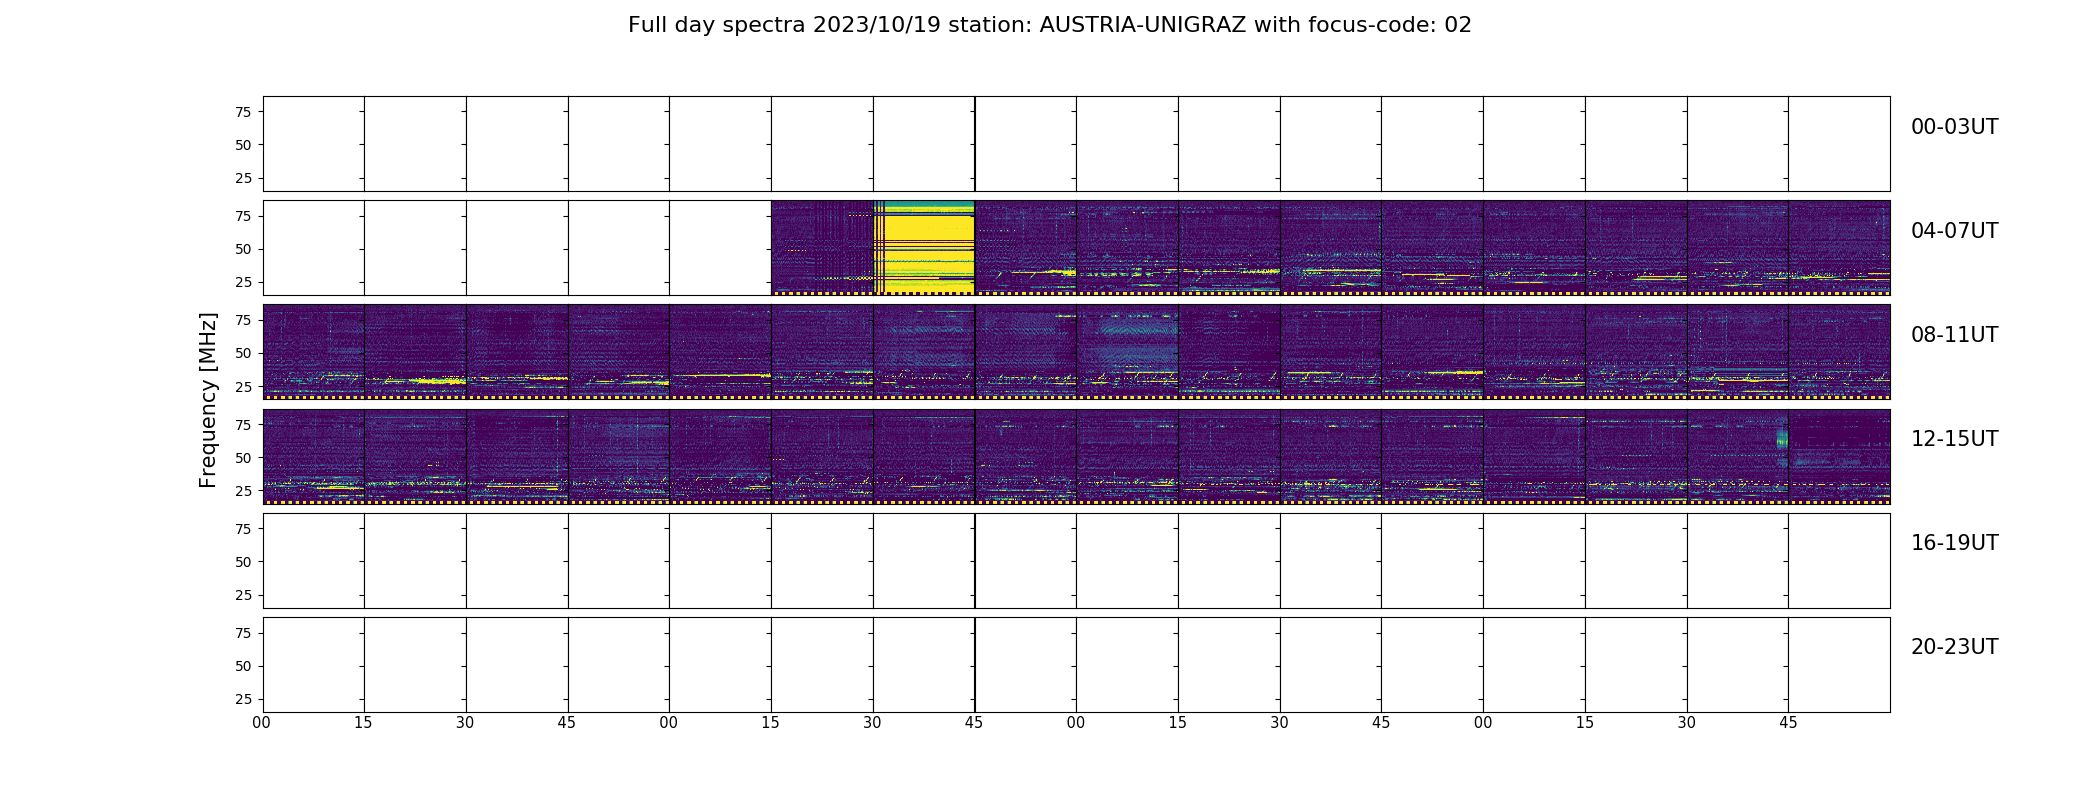Click the '50' tick of the 12-15UT row
Image resolution: width=2100 pixels, height=800 pixels.
point(243,458)
